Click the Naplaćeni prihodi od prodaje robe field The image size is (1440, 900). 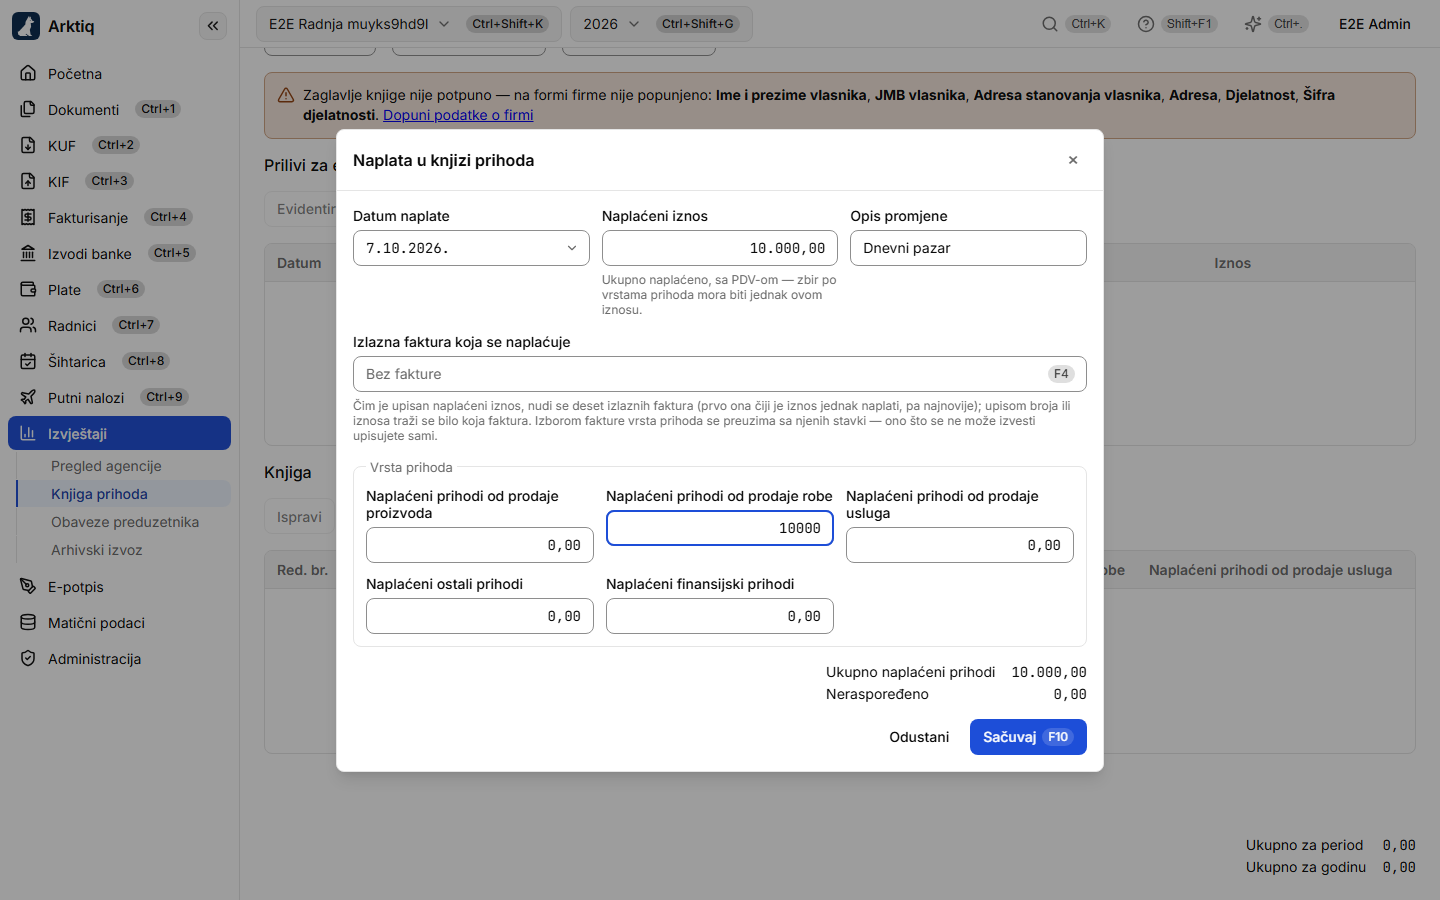pos(720,528)
